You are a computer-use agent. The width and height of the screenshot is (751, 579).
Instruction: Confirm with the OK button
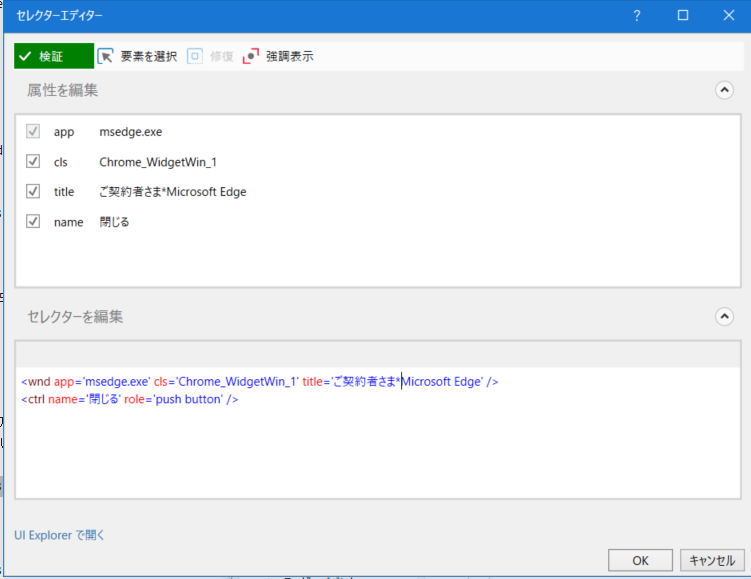[x=640, y=560]
